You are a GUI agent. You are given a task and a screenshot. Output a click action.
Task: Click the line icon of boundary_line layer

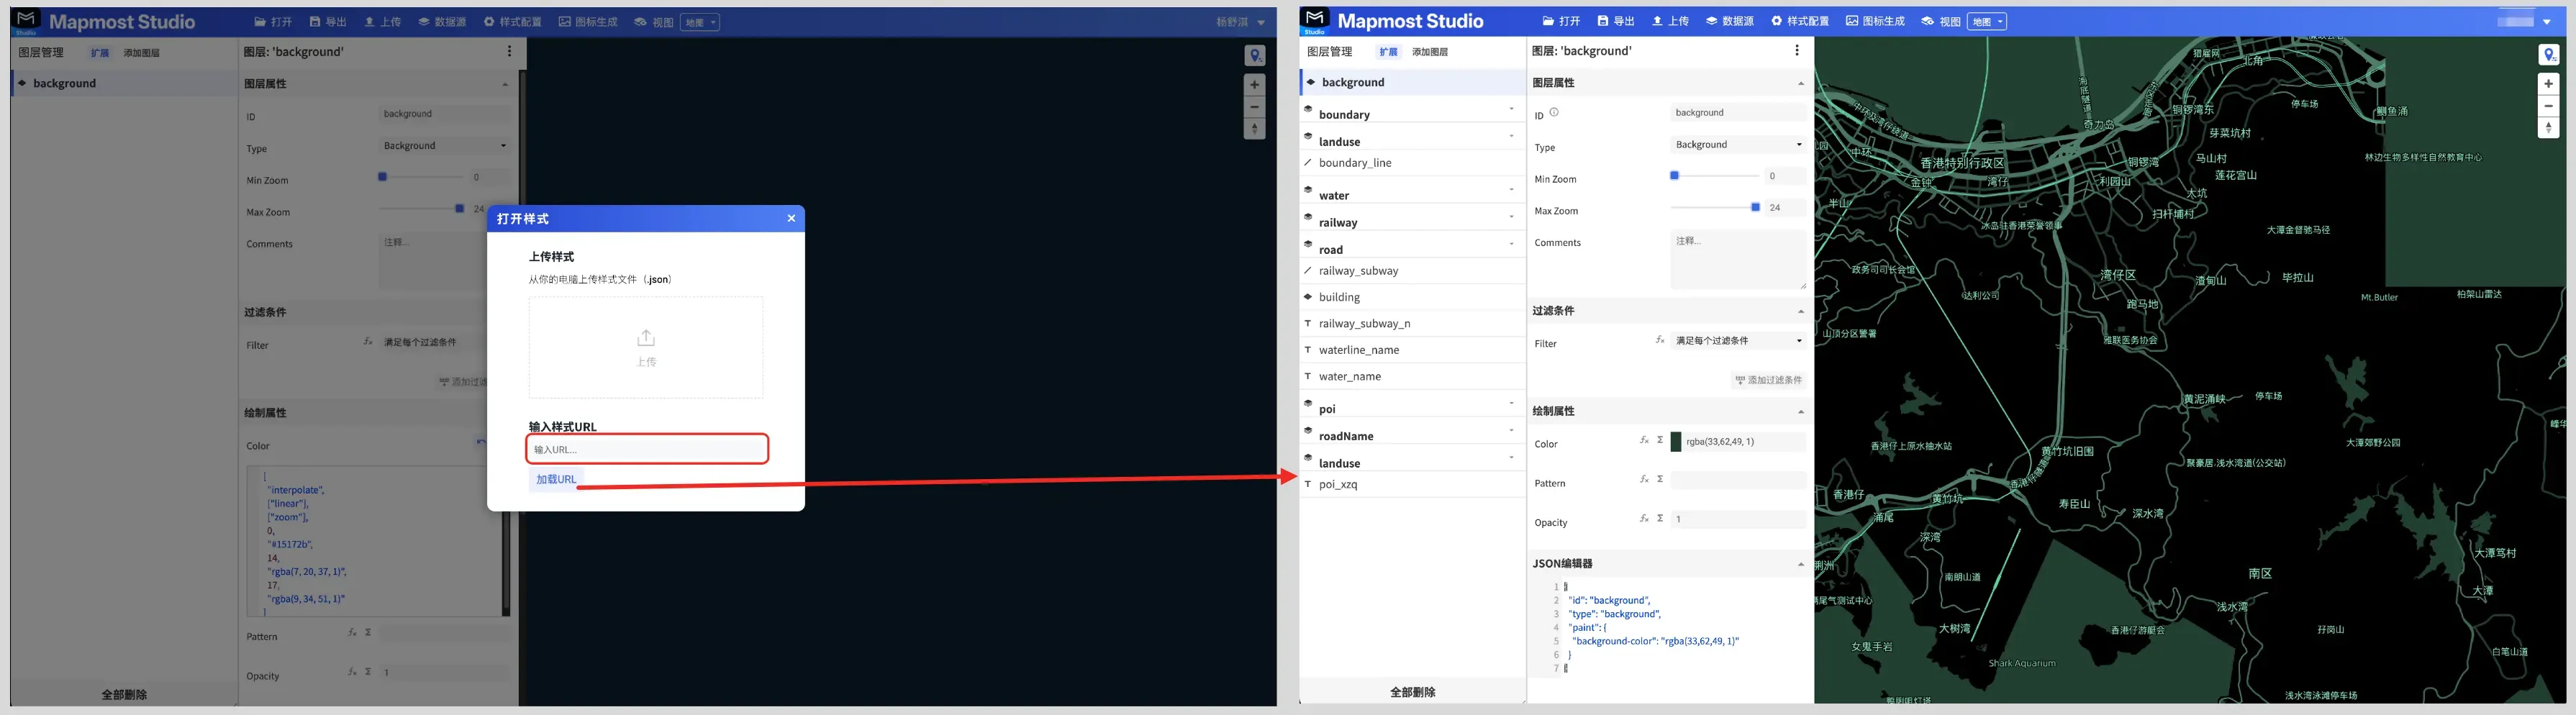pyautogui.click(x=1308, y=162)
